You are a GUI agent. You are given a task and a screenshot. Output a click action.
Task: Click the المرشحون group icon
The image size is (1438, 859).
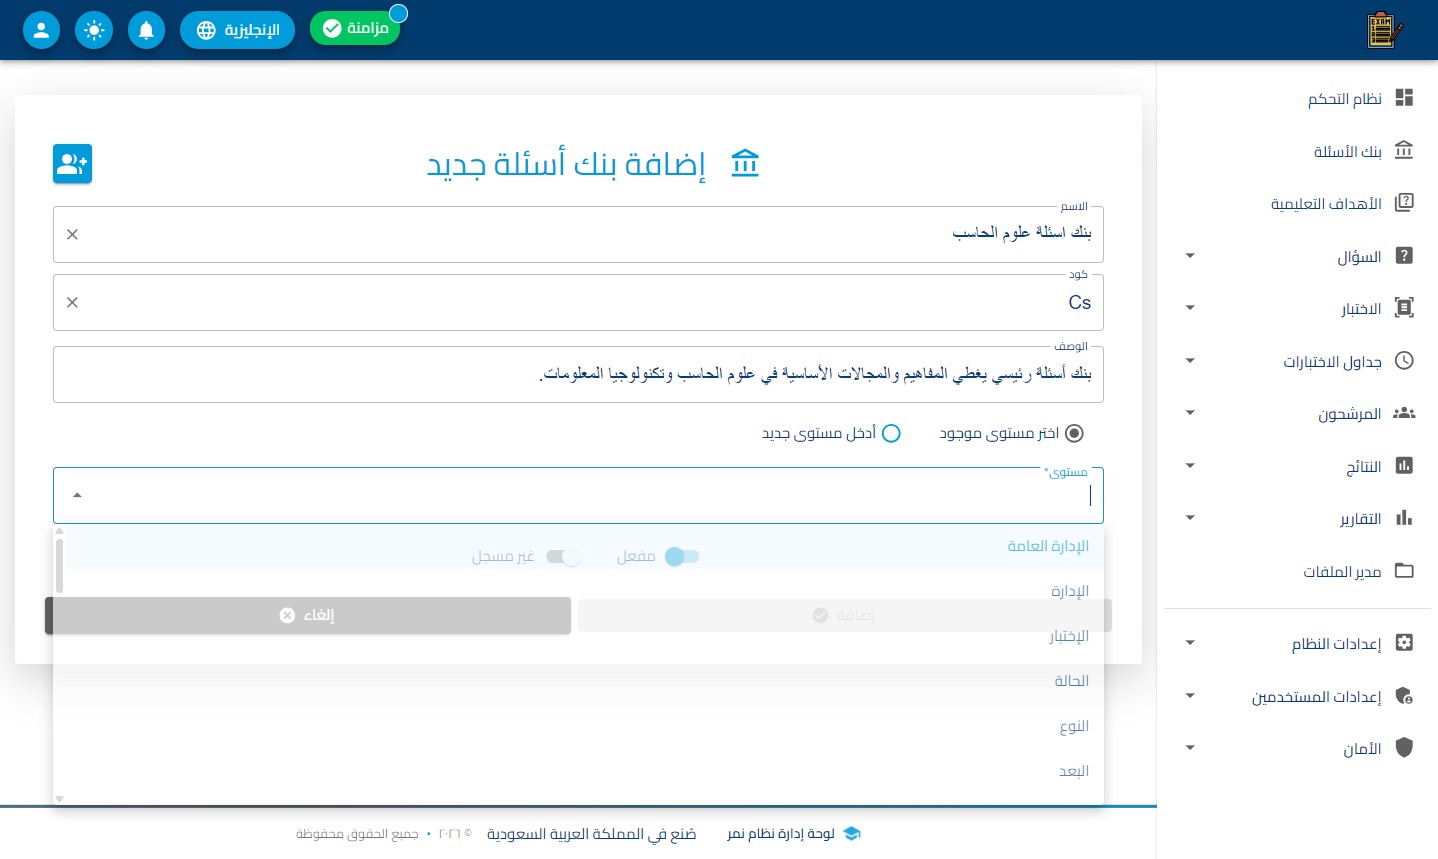coord(1404,413)
